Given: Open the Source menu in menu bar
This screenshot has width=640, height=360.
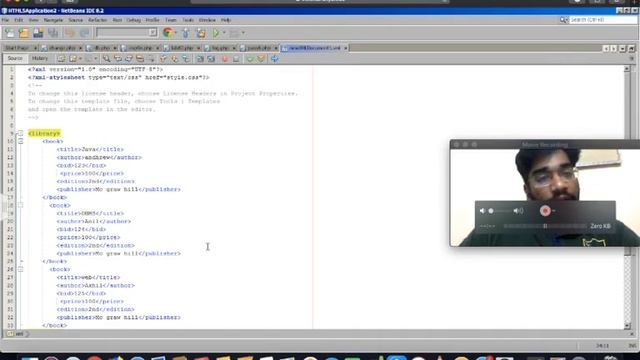Looking at the screenshot, I should (x=76, y=20).
